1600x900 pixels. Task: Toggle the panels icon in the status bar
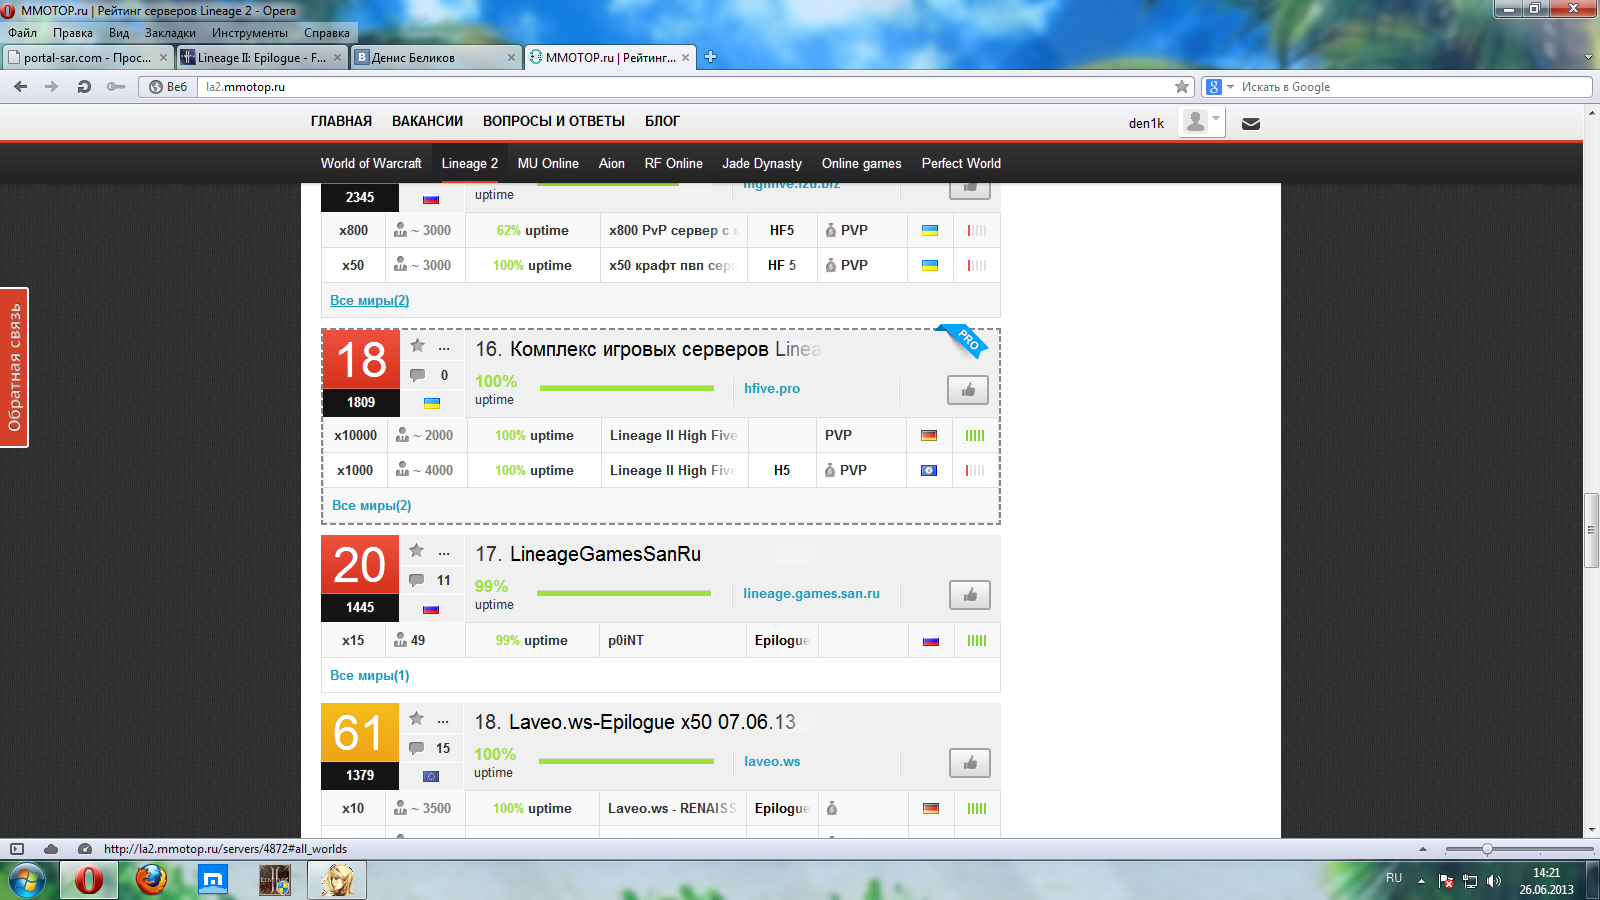click(x=17, y=849)
